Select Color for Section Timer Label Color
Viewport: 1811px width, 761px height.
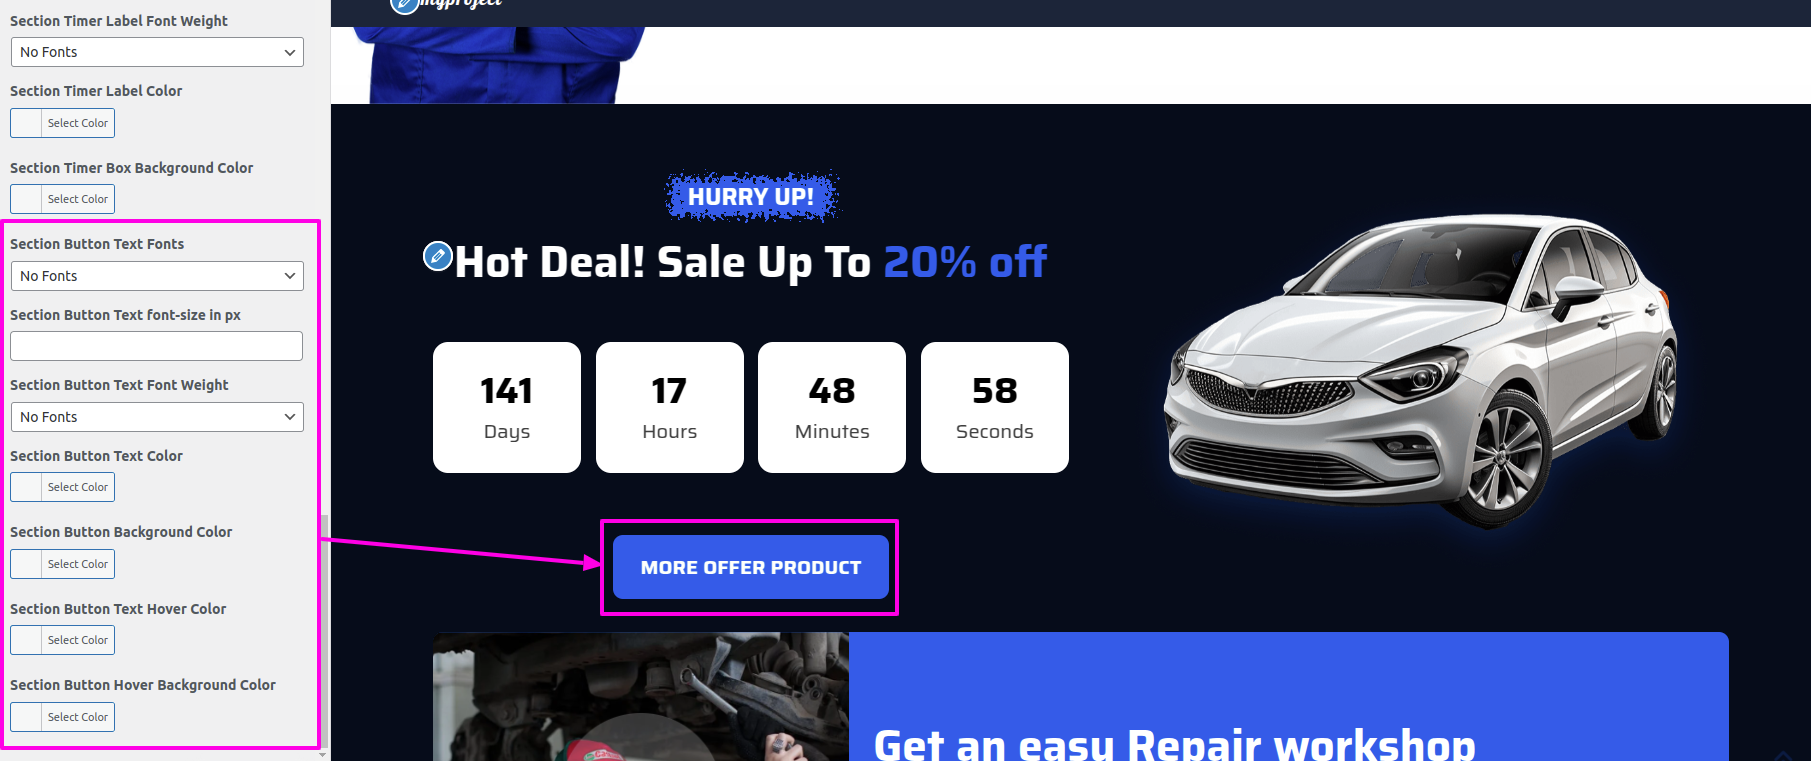[x=62, y=123]
